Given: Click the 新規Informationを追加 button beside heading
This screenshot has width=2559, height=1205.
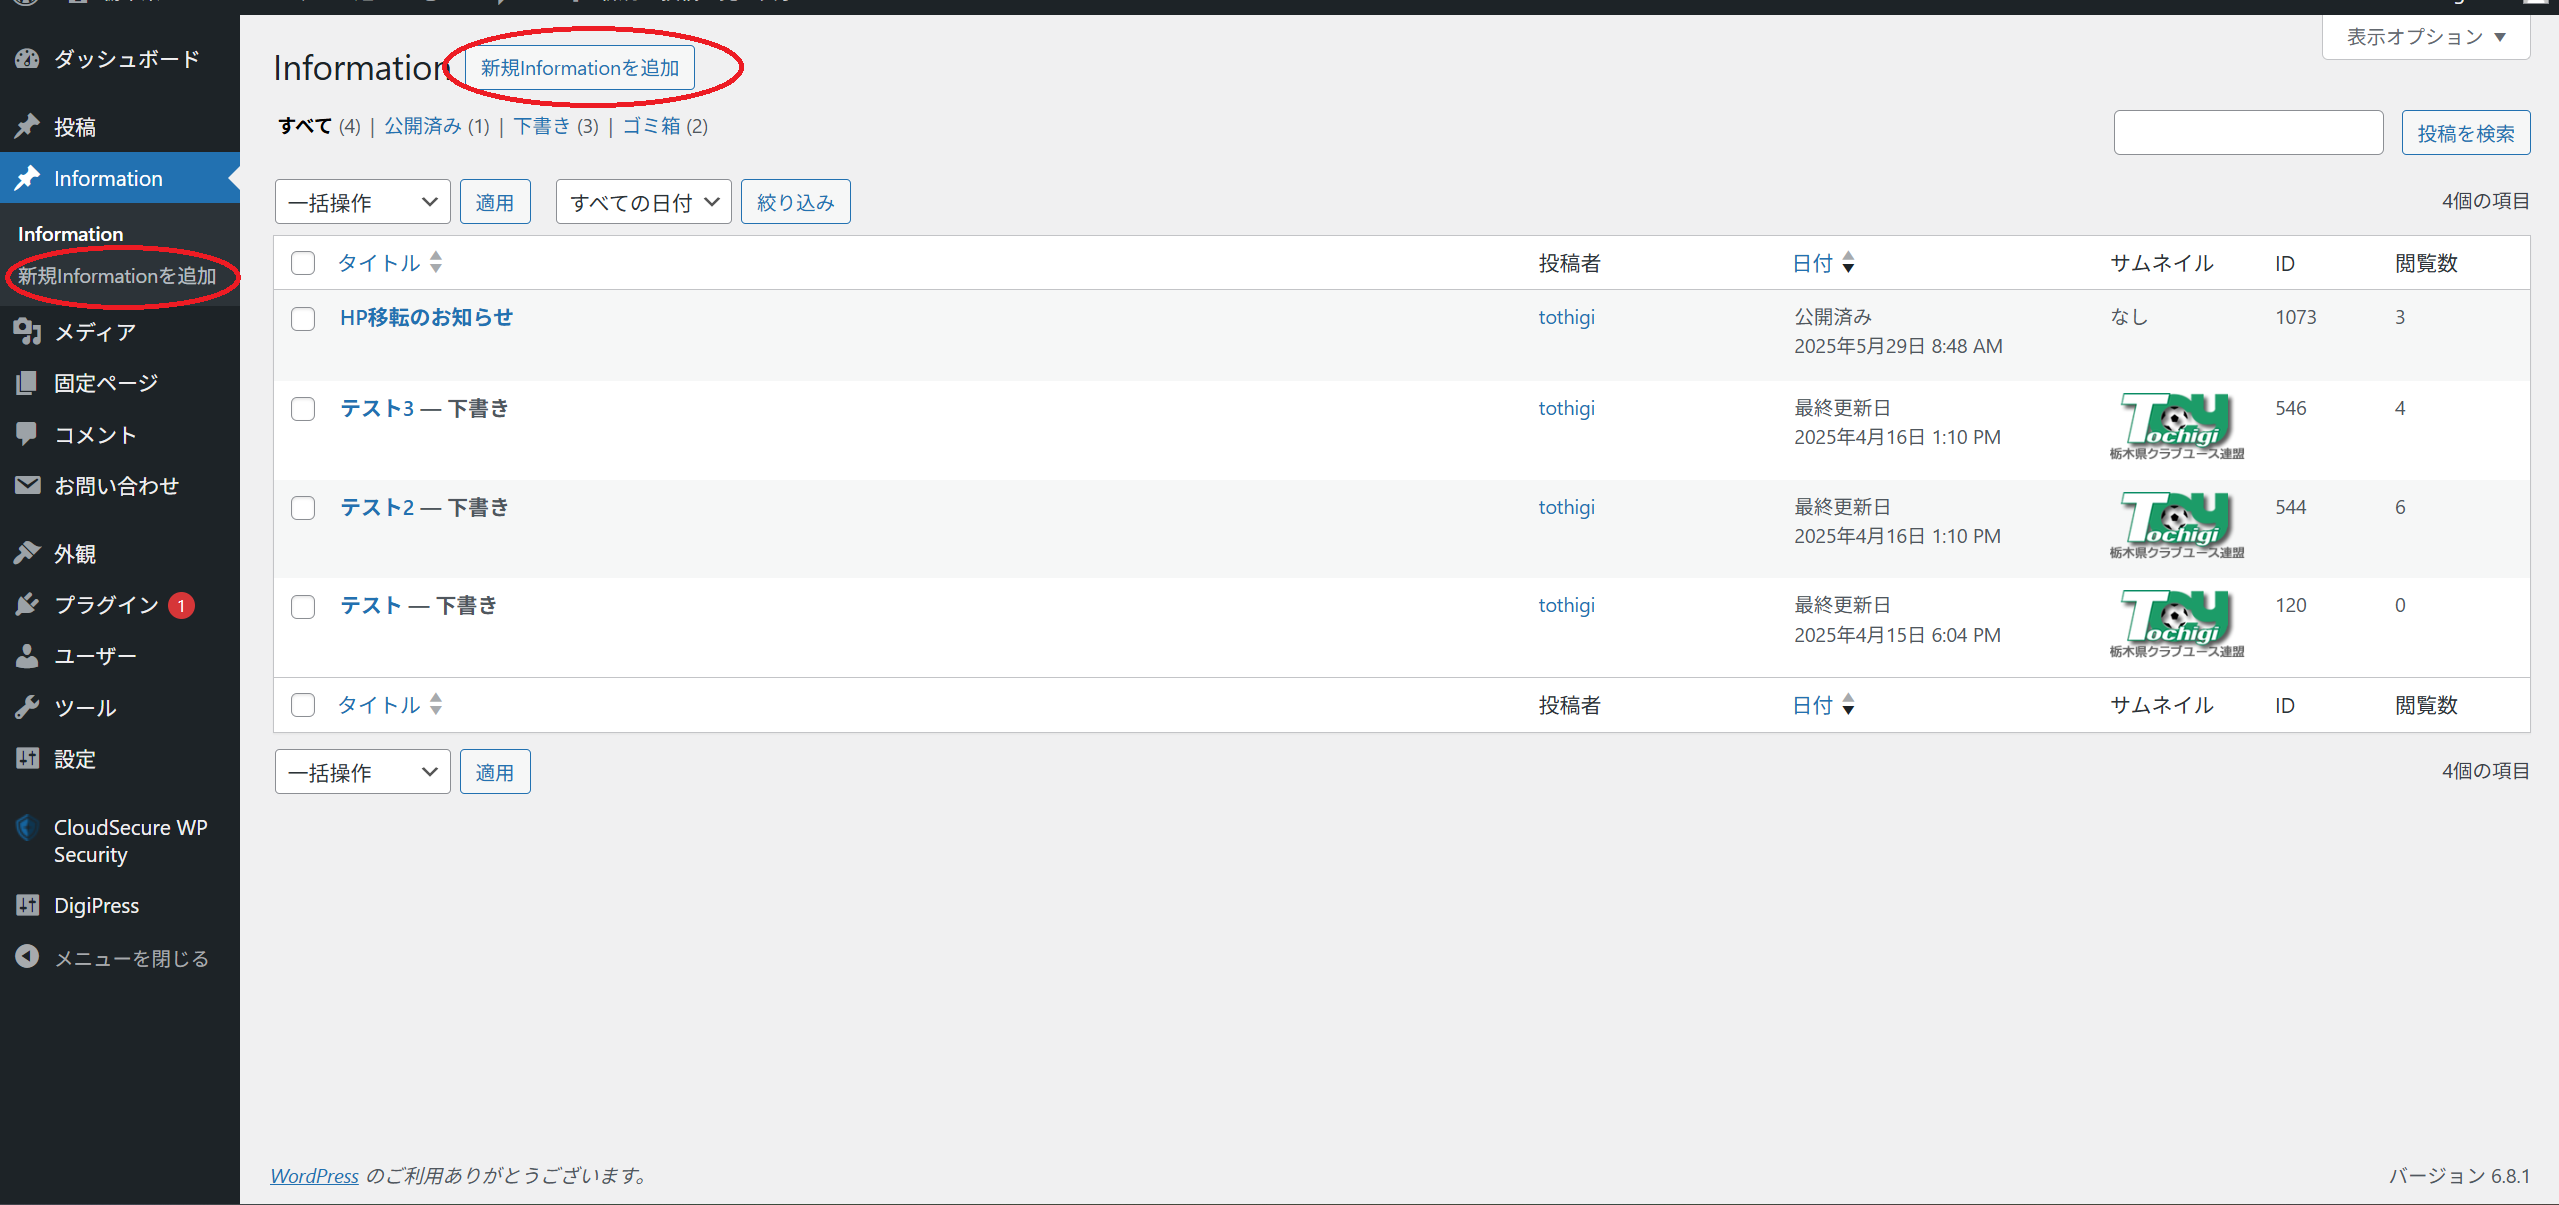Looking at the screenshot, I should 580,68.
